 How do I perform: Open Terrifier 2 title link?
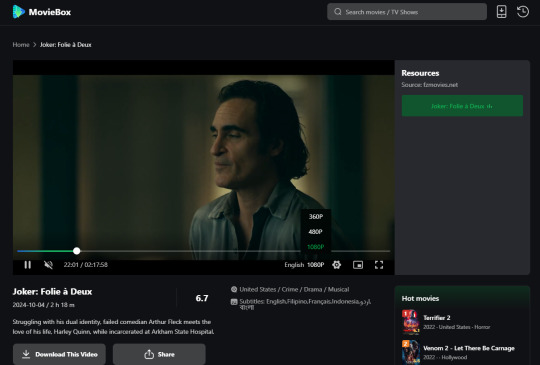[x=437, y=318]
